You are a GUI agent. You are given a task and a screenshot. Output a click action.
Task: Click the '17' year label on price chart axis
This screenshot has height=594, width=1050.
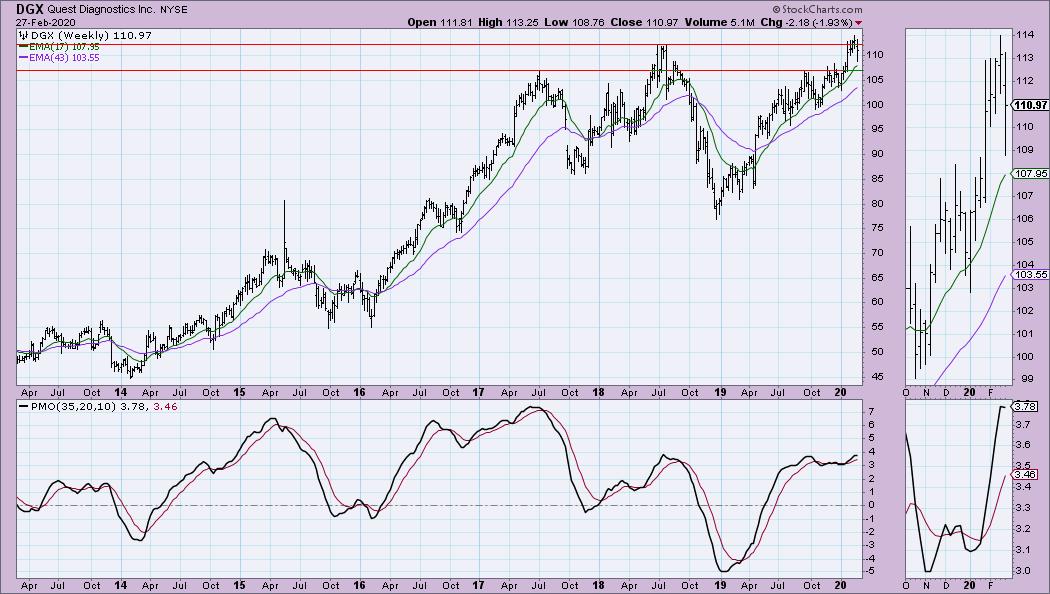(477, 392)
